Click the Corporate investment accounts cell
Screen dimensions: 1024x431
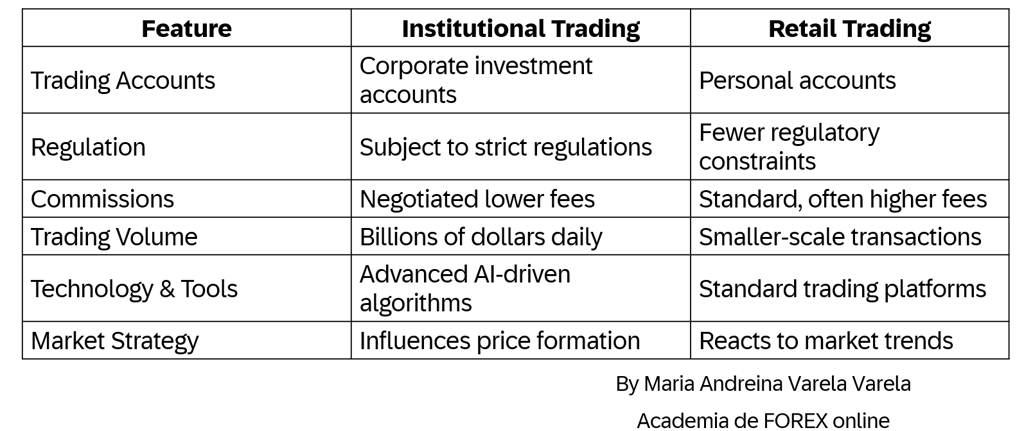520,80
